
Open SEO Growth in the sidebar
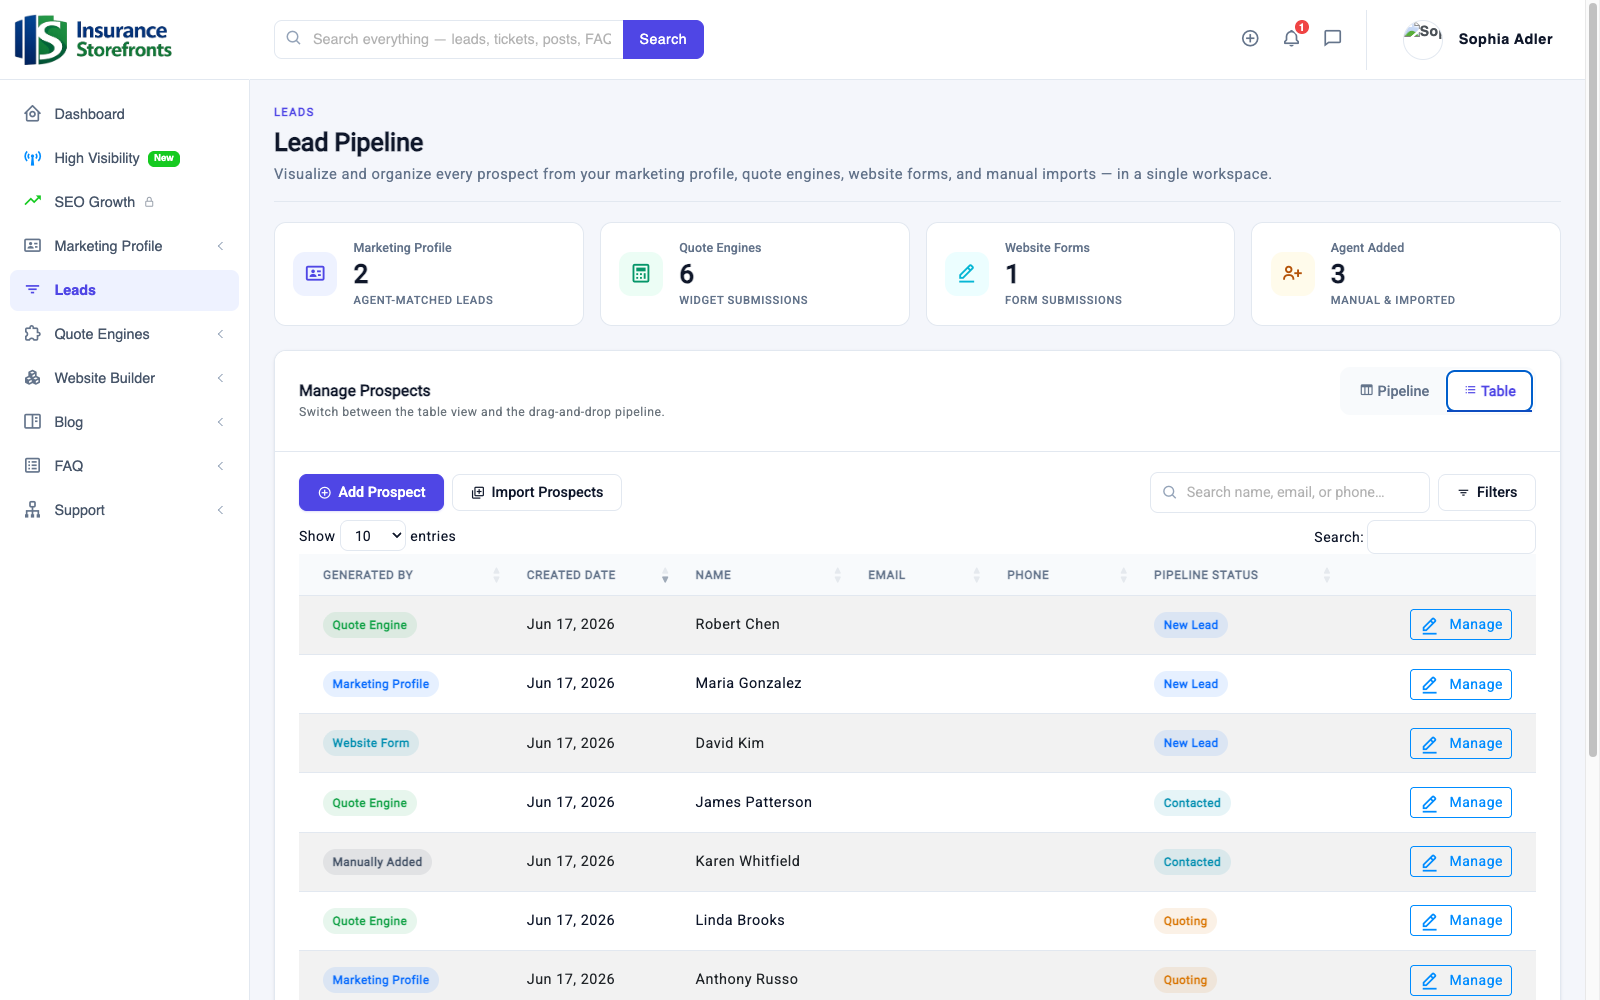(x=124, y=202)
